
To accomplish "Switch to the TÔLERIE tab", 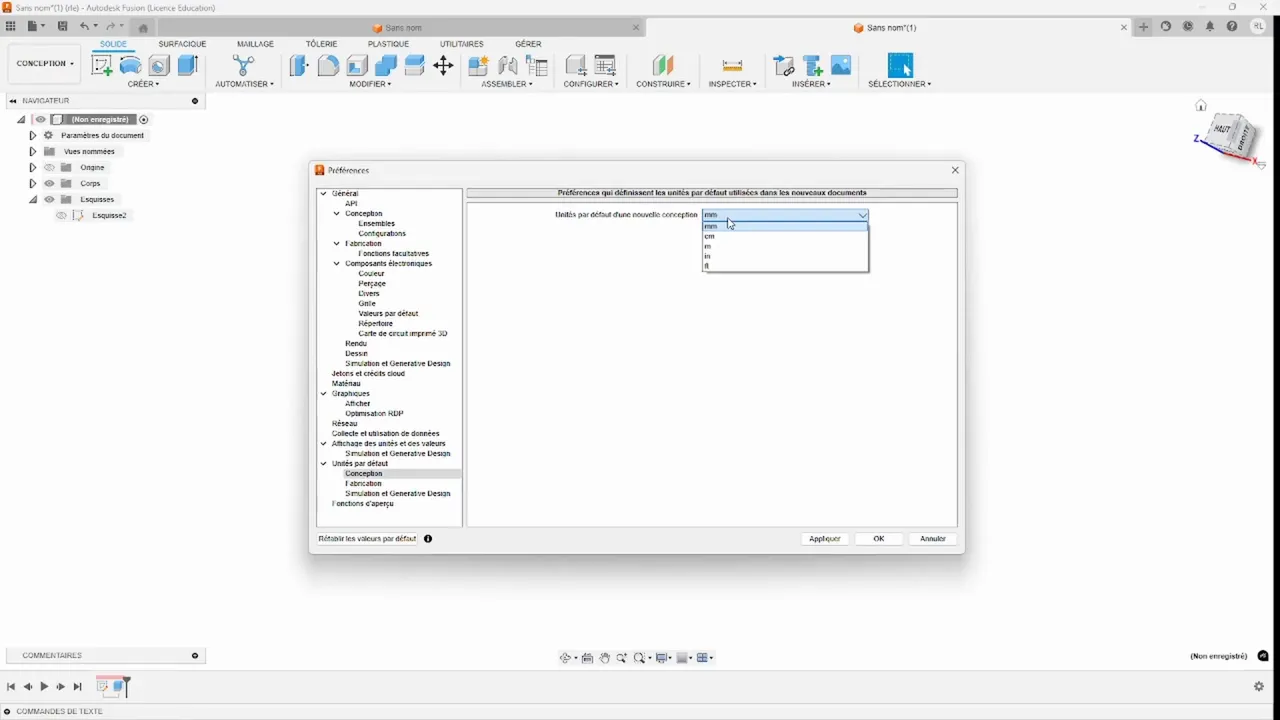I will point(321,44).
